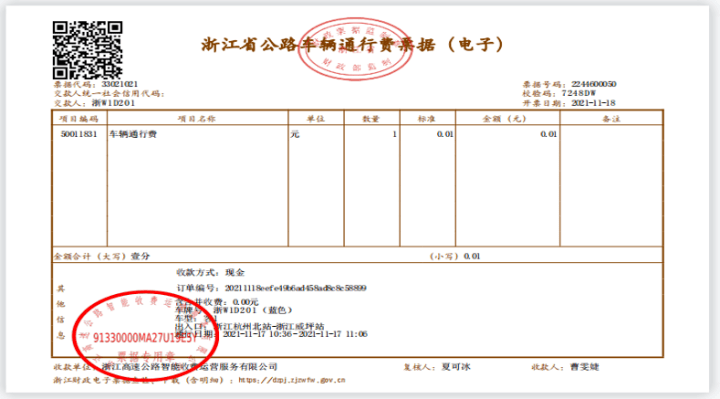Click the round red company stamp
Screen dimensions: 720x399
[x=145, y=336]
